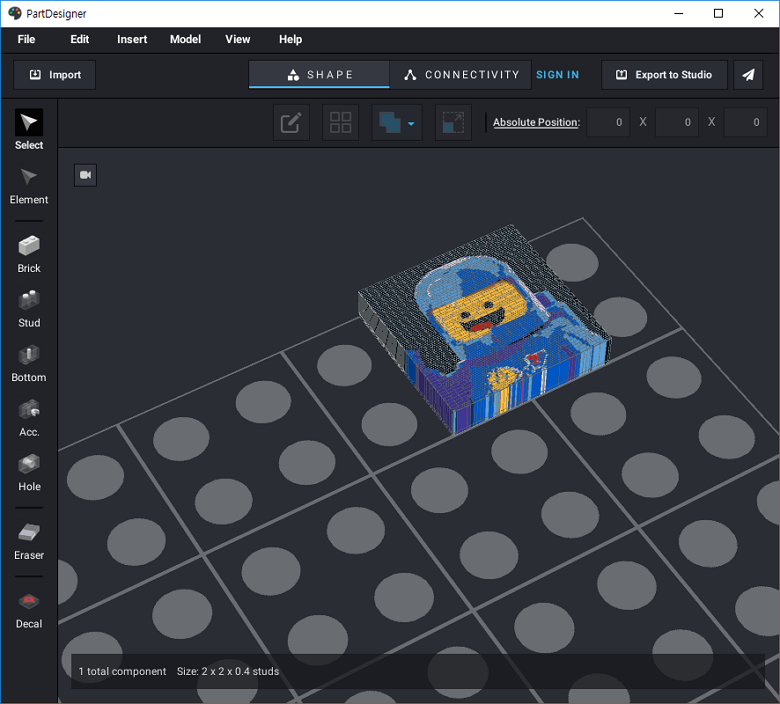Click the resize bounding box icon
Viewport: 780px width, 704px height.
click(x=453, y=122)
